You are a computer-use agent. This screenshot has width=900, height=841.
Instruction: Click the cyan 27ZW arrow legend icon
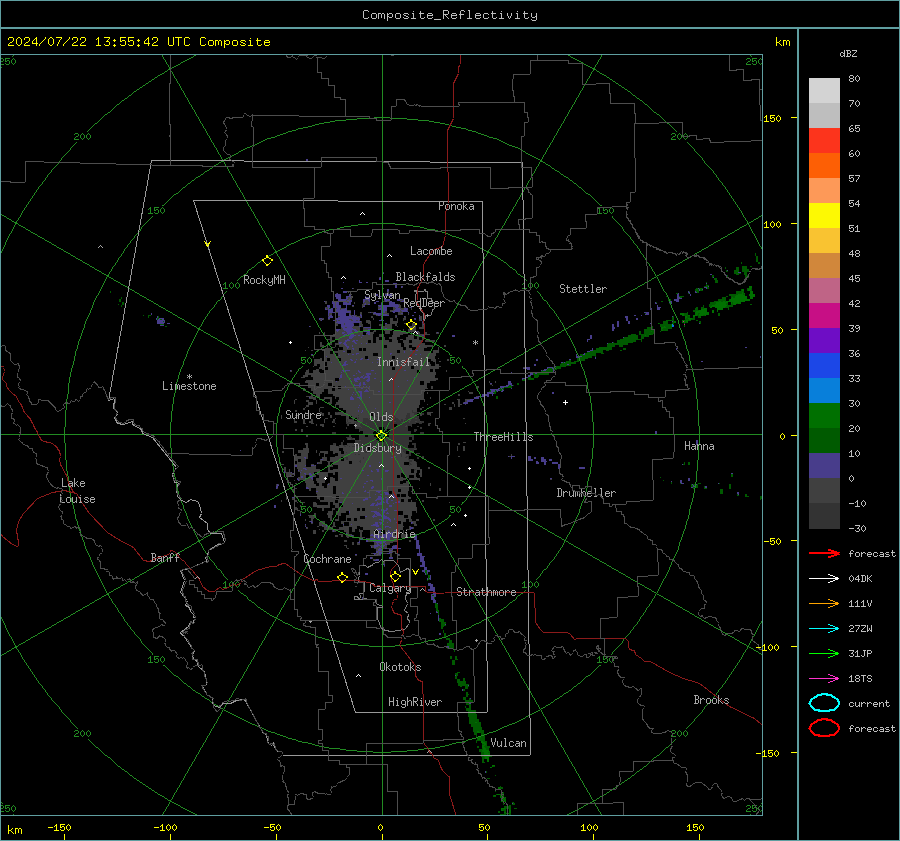824,629
